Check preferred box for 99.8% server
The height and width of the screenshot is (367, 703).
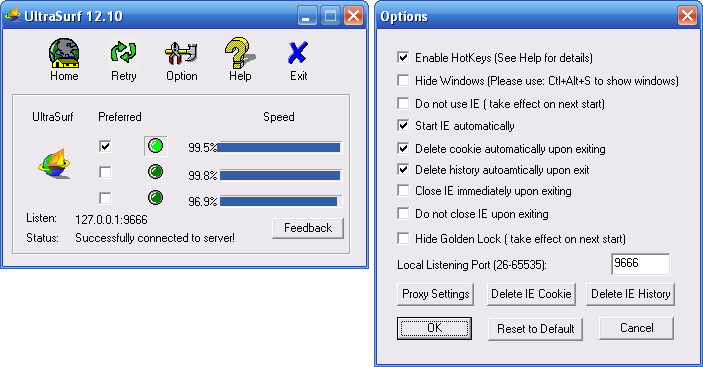pyautogui.click(x=105, y=173)
